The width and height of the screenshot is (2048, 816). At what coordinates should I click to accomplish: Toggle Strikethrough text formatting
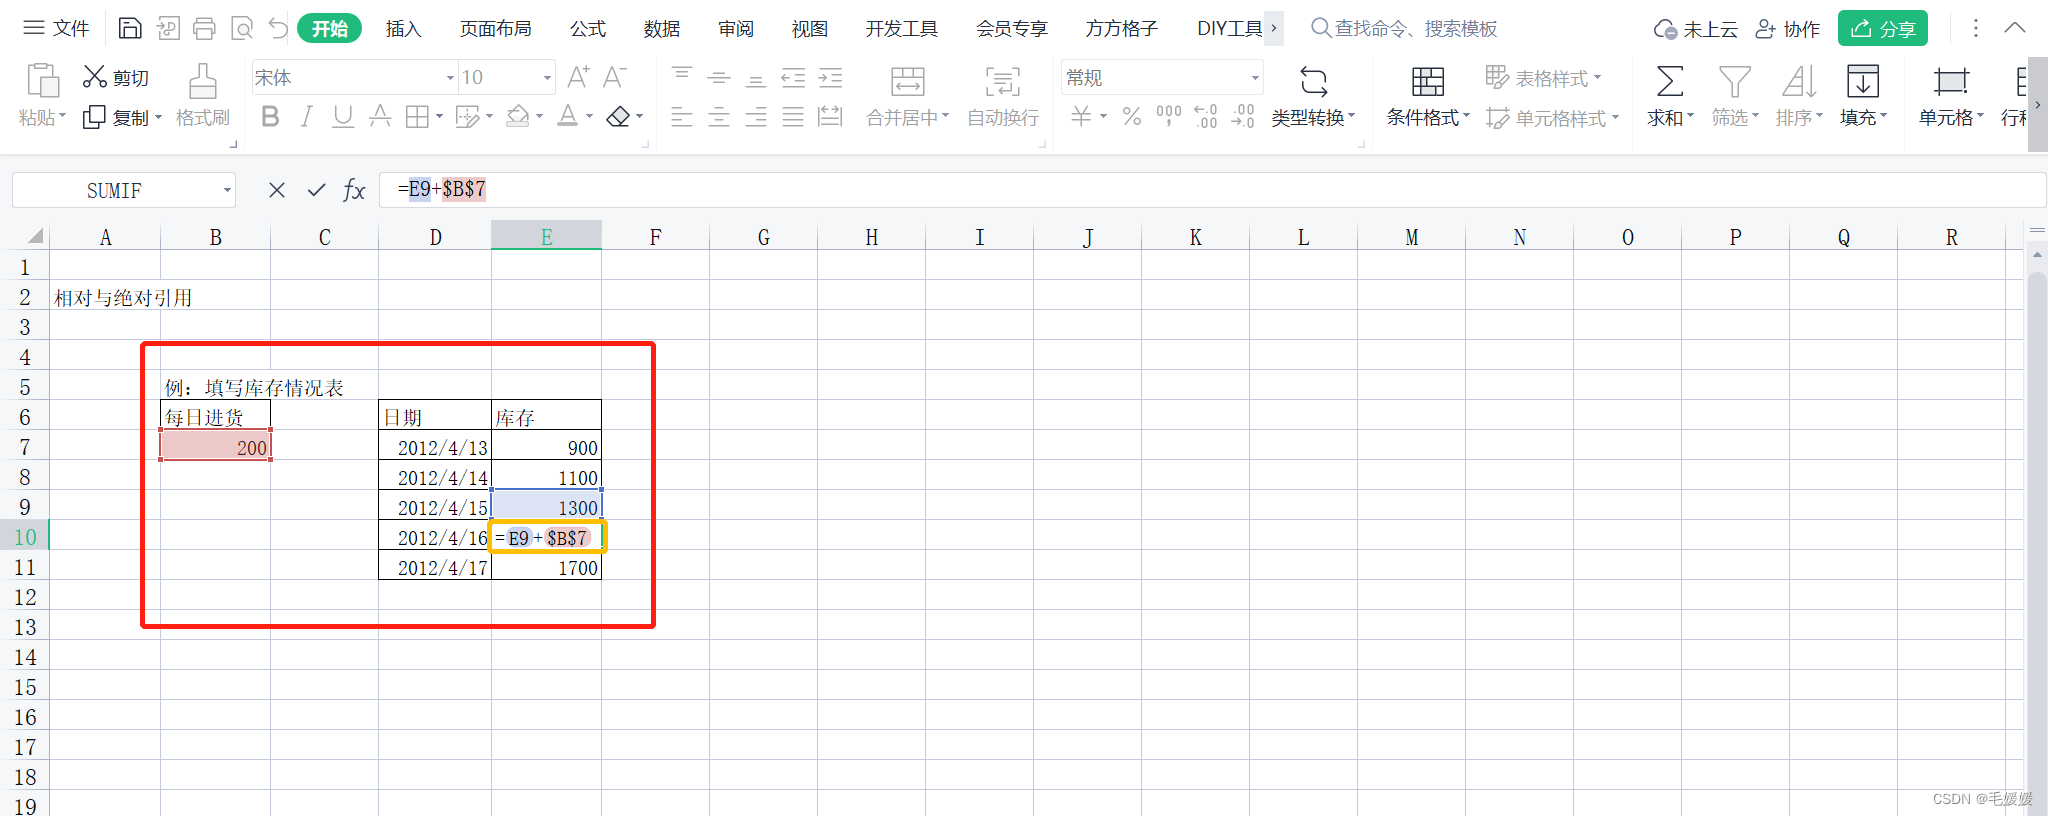380,117
